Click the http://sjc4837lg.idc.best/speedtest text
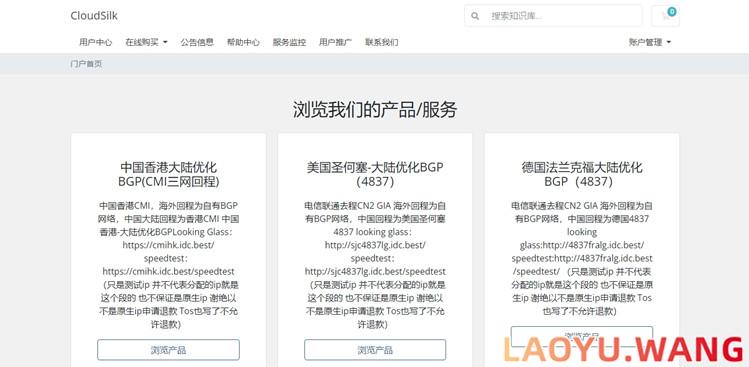749x367 pixels. [x=375, y=271]
